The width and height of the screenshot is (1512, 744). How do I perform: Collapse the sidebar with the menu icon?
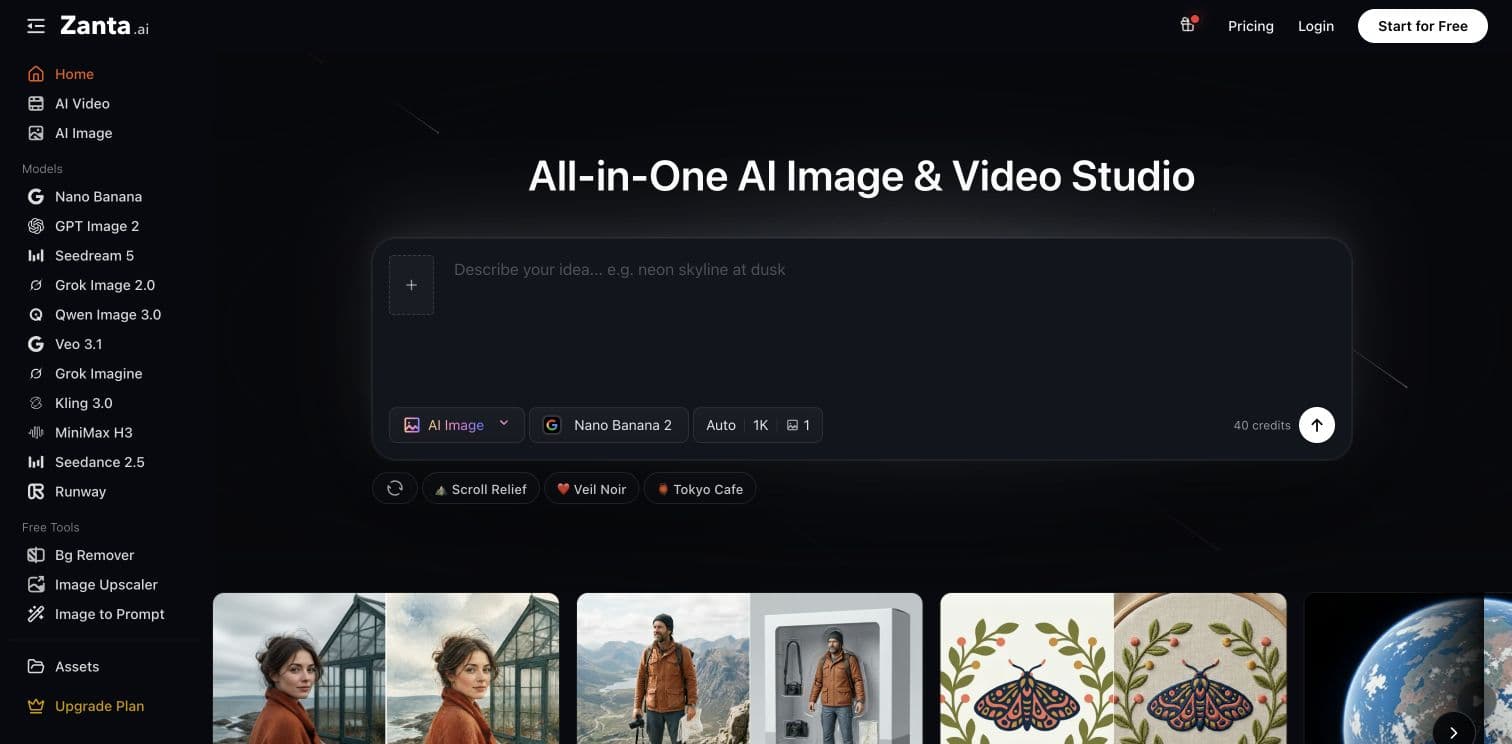pos(36,26)
